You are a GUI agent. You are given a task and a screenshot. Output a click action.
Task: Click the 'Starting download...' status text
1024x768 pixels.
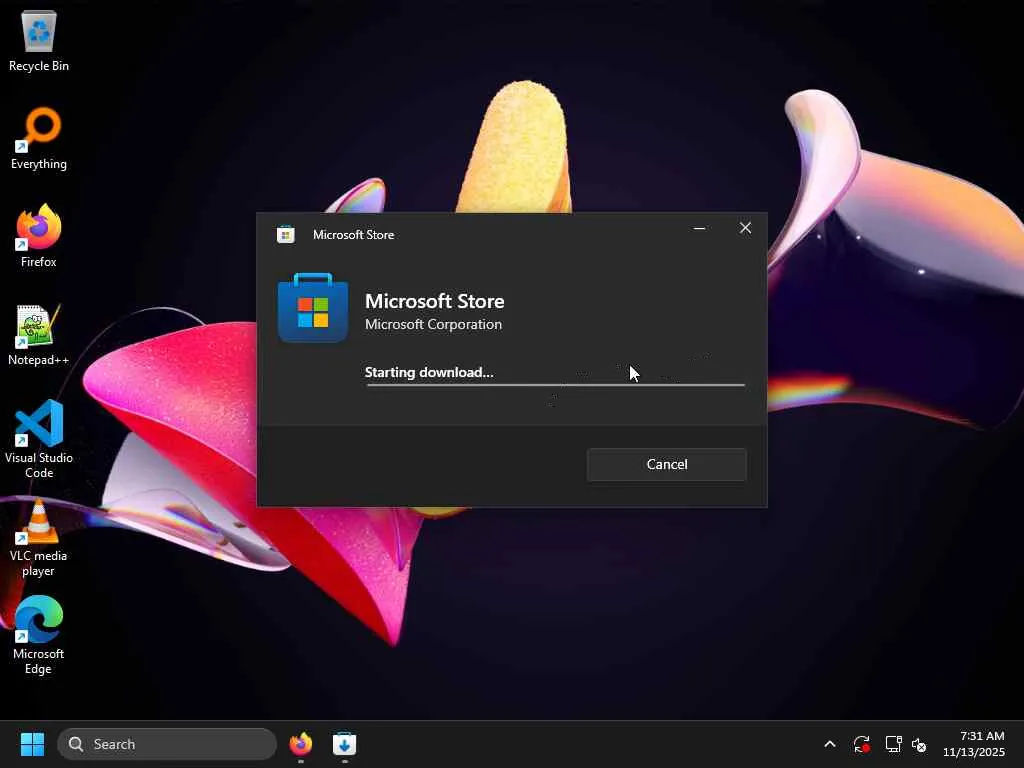(429, 372)
